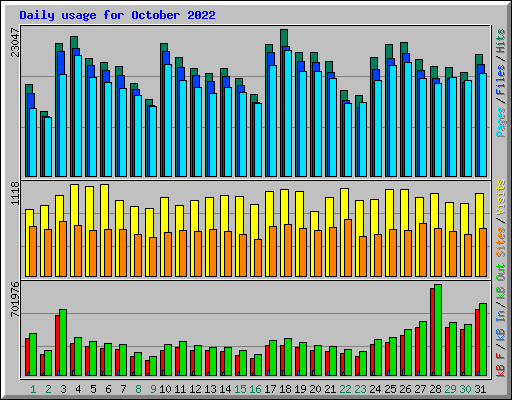This screenshot has height=400, width=512.
Task: Click day label 16 on the x-axis
Action: pyautogui.click(x=255, y=389)
